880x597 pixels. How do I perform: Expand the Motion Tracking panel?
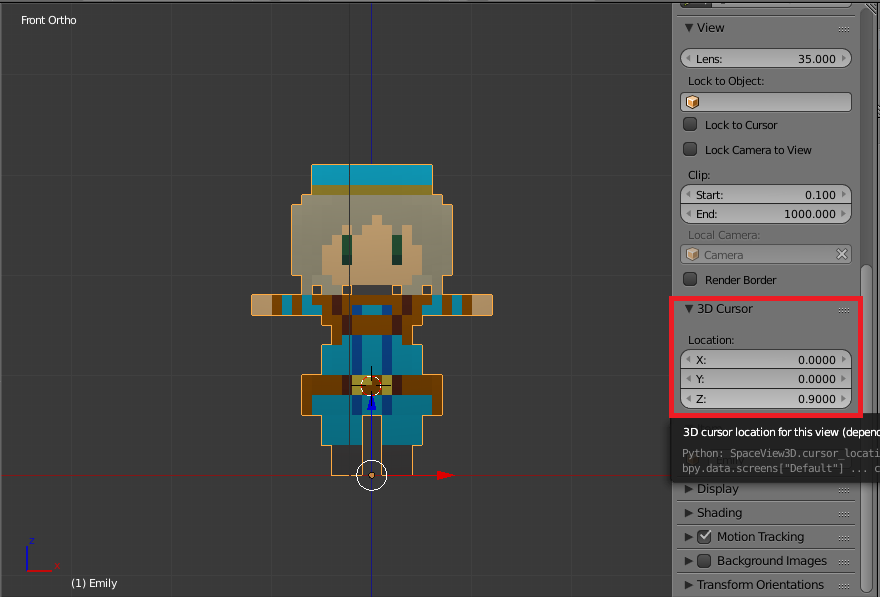(689, 537)
